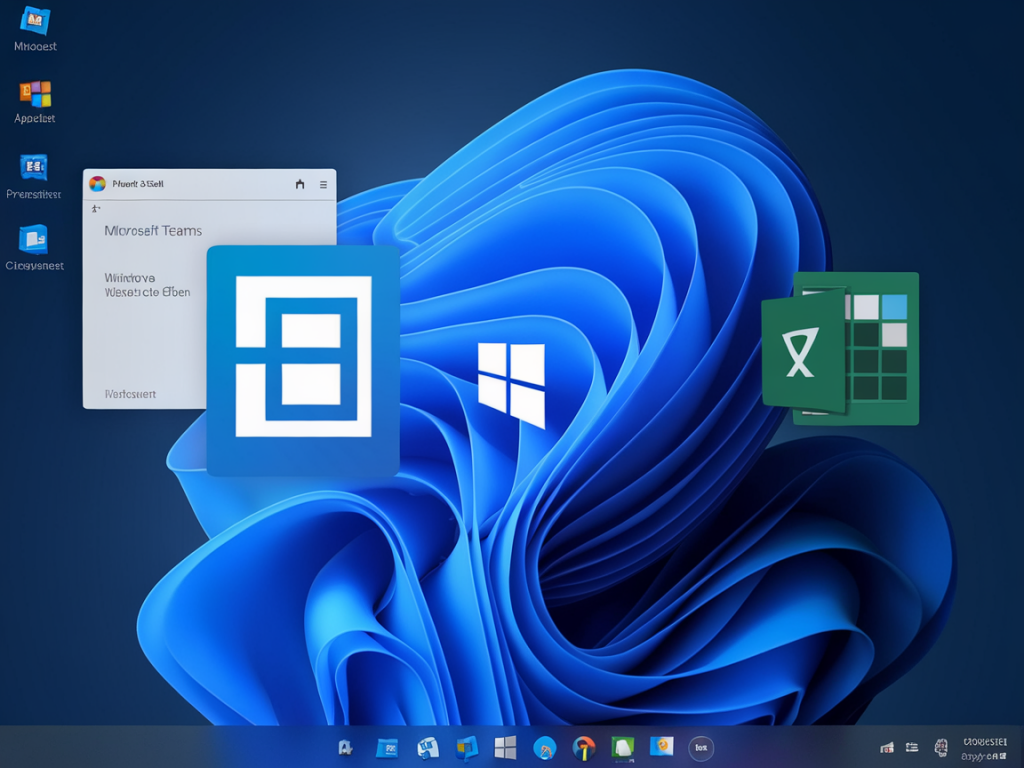This screenshot has height=768, width=1024.
Task: Click the colorful round logo in window title bar
Action: (x=97, y=184)
